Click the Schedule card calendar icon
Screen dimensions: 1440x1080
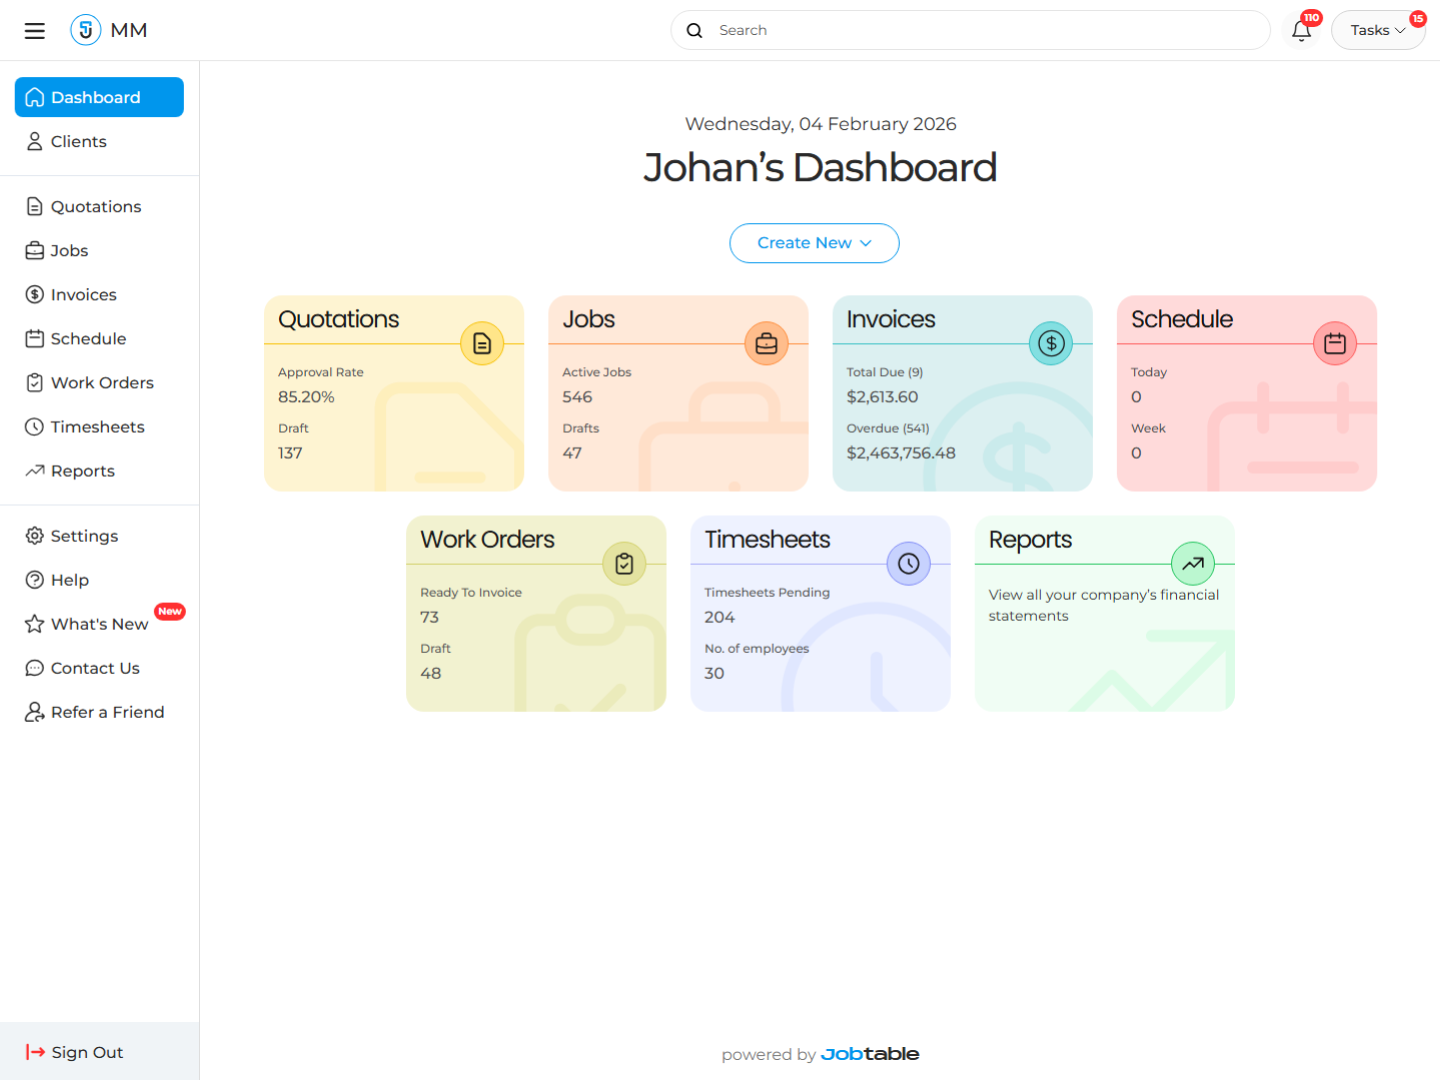pos(1334,344)
